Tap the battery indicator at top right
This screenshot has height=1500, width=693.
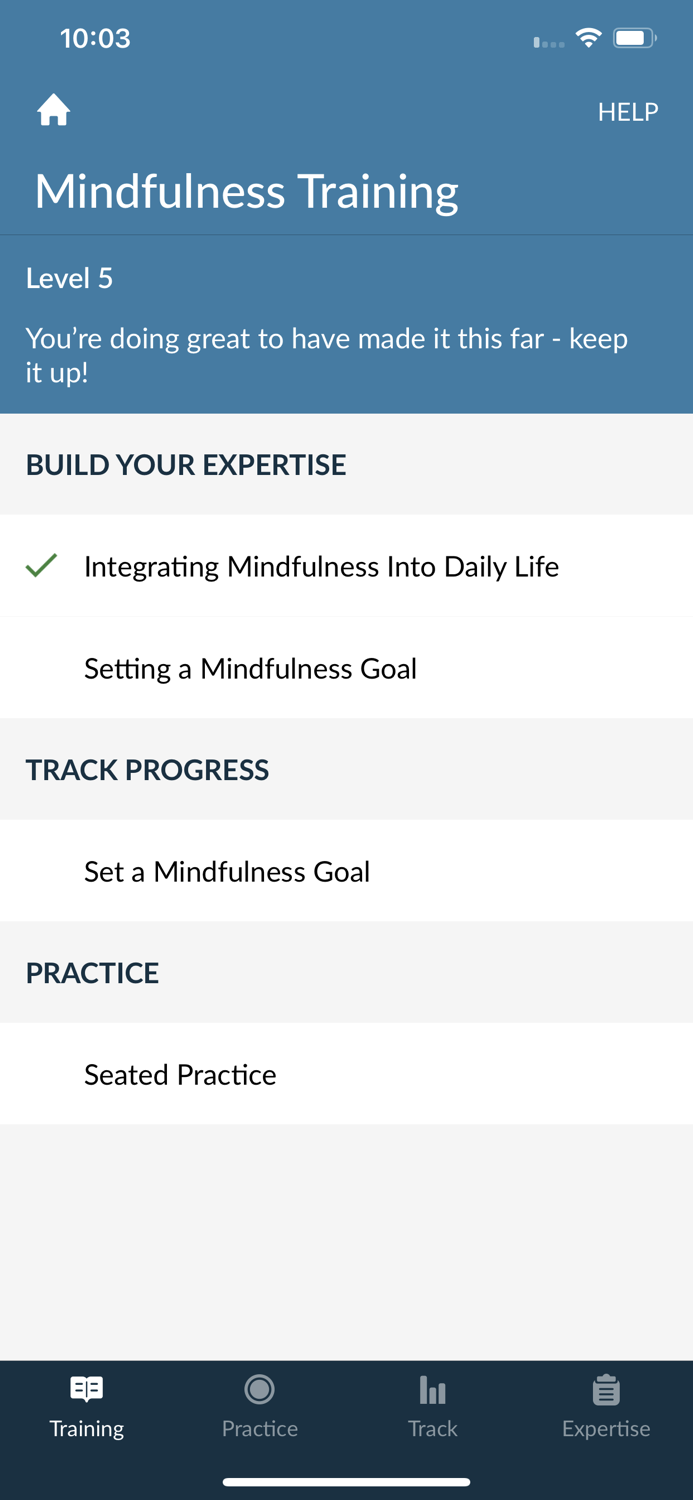[632, 37]
